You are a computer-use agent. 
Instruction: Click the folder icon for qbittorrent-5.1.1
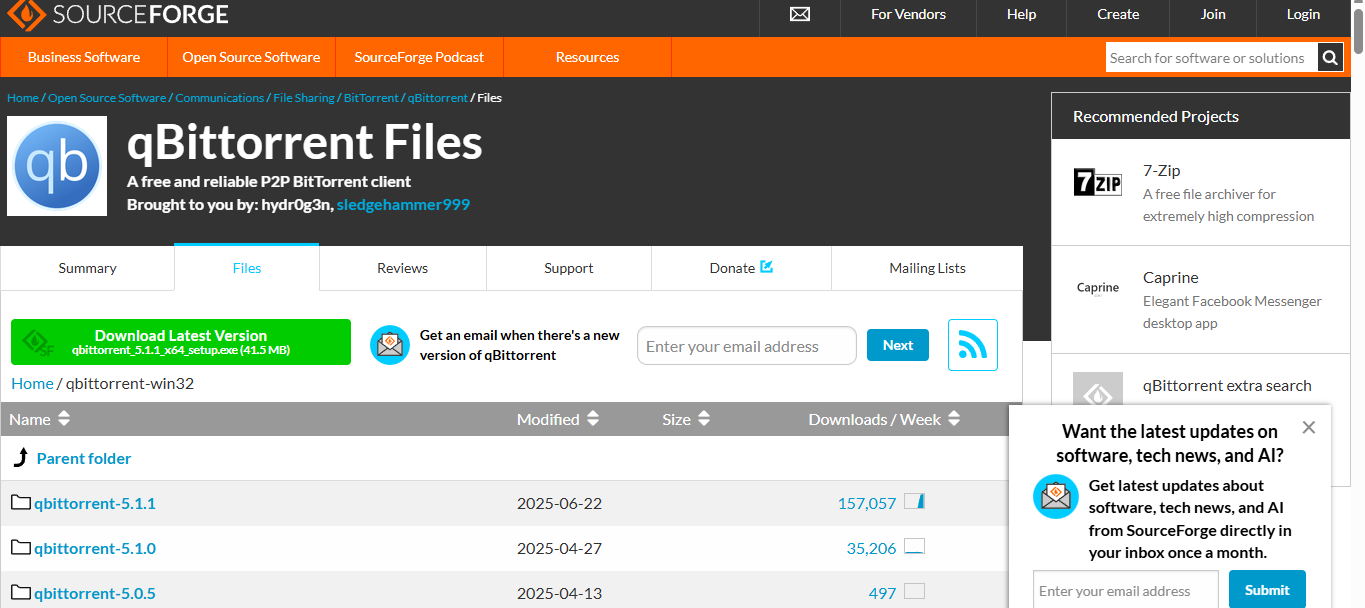point(21,502)
